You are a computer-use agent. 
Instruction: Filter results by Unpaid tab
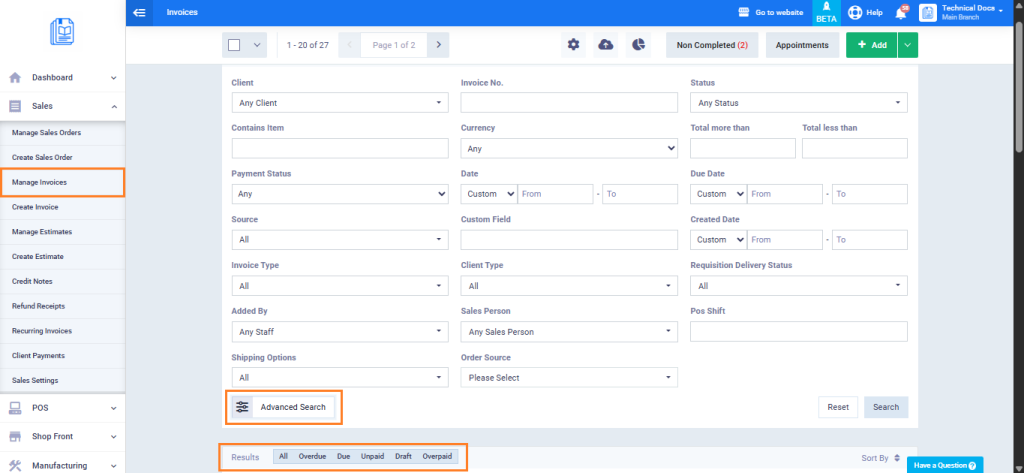tap(372, 456)
